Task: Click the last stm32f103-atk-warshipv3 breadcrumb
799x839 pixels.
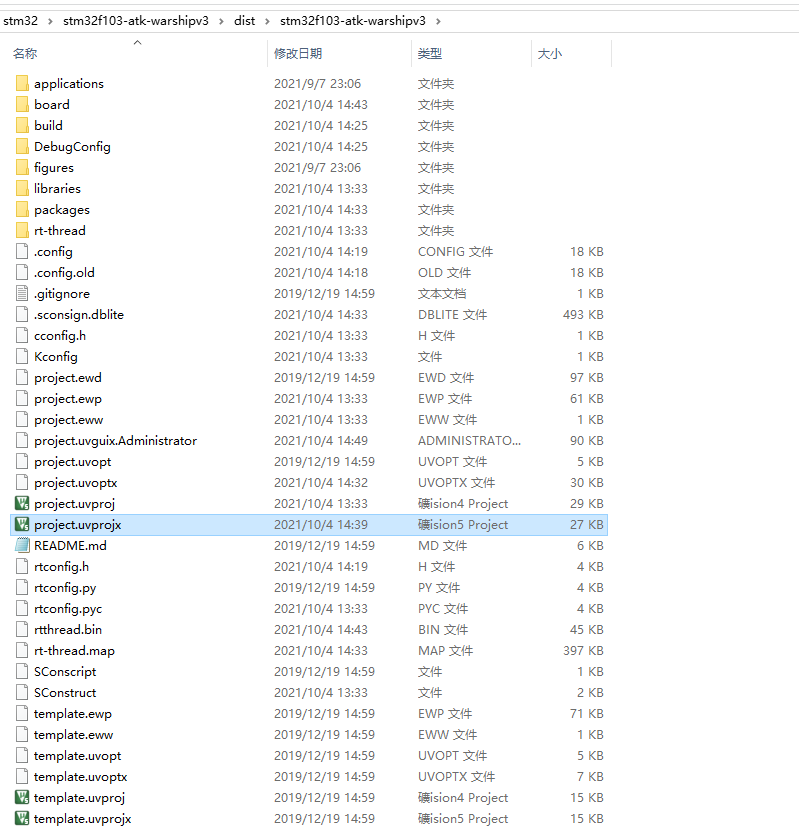Action: coord(353,21)
